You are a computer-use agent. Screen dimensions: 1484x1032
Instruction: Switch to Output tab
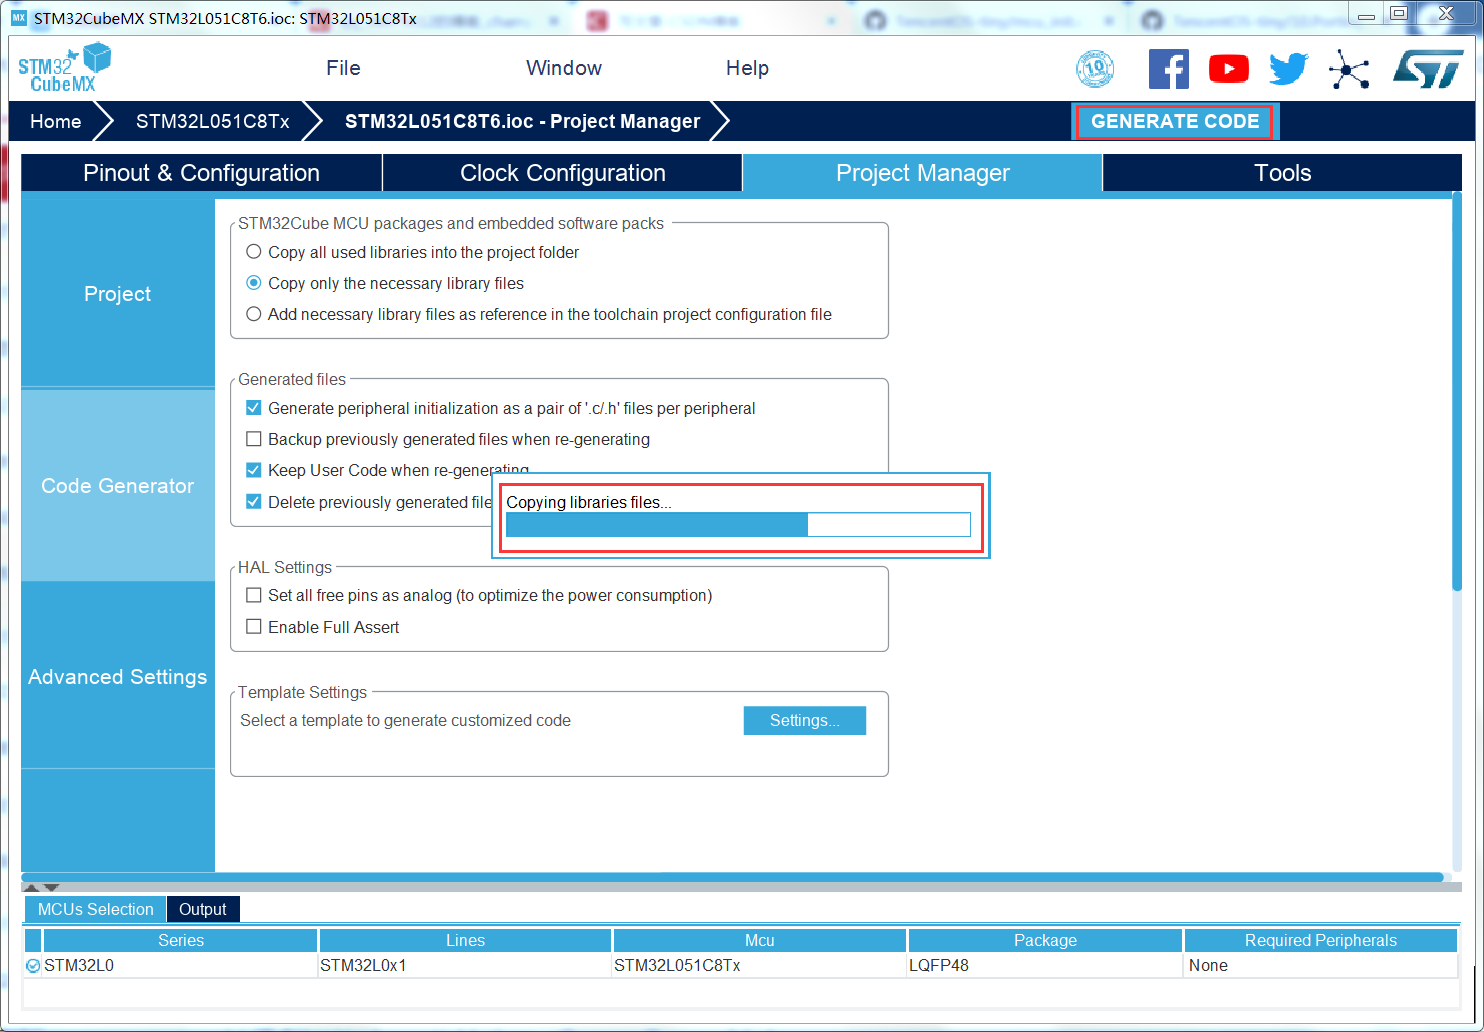[203, 909]
